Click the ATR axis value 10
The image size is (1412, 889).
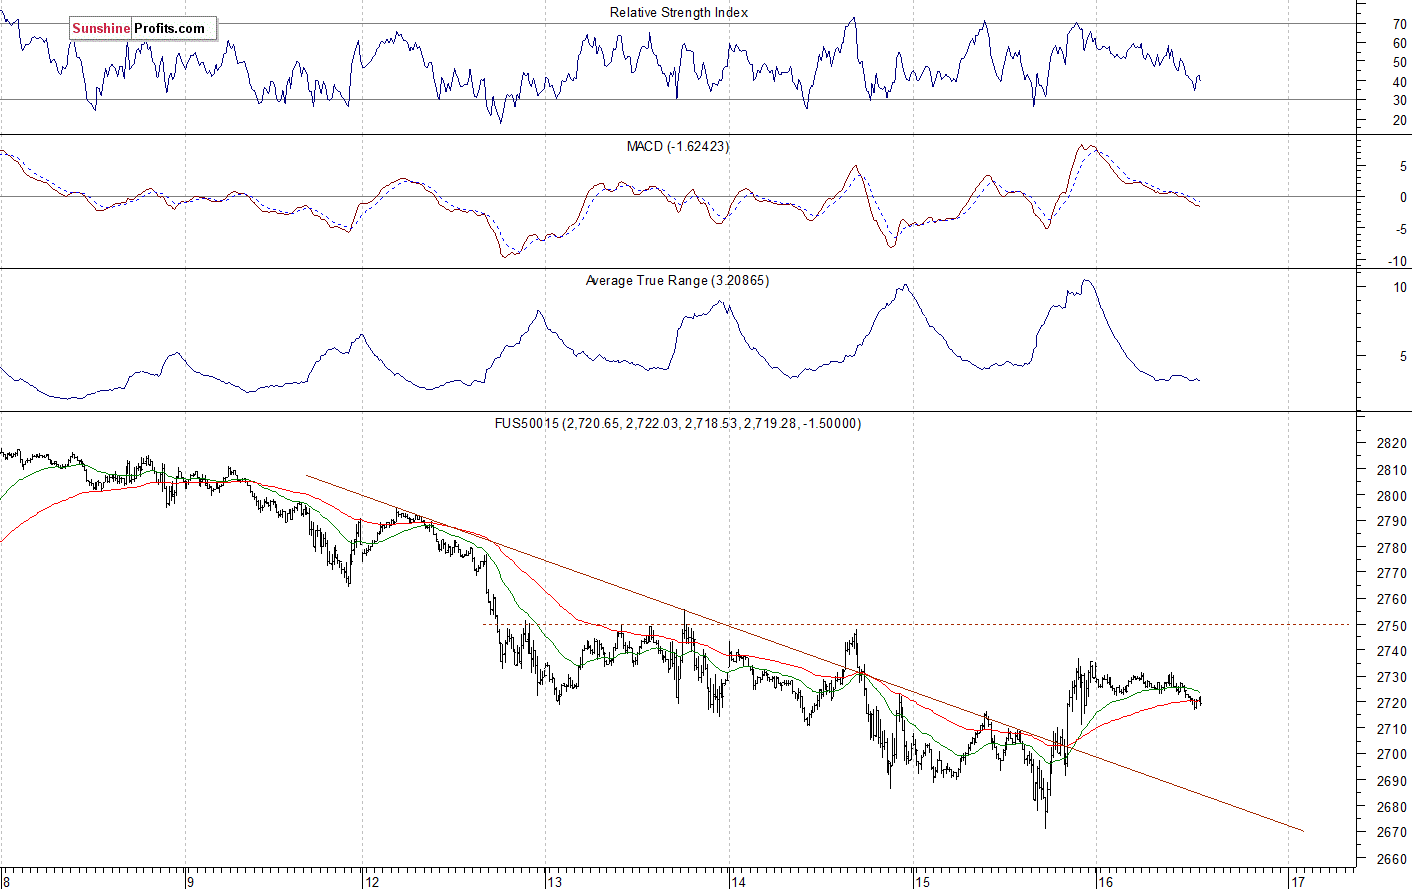tap(1400, 288)
